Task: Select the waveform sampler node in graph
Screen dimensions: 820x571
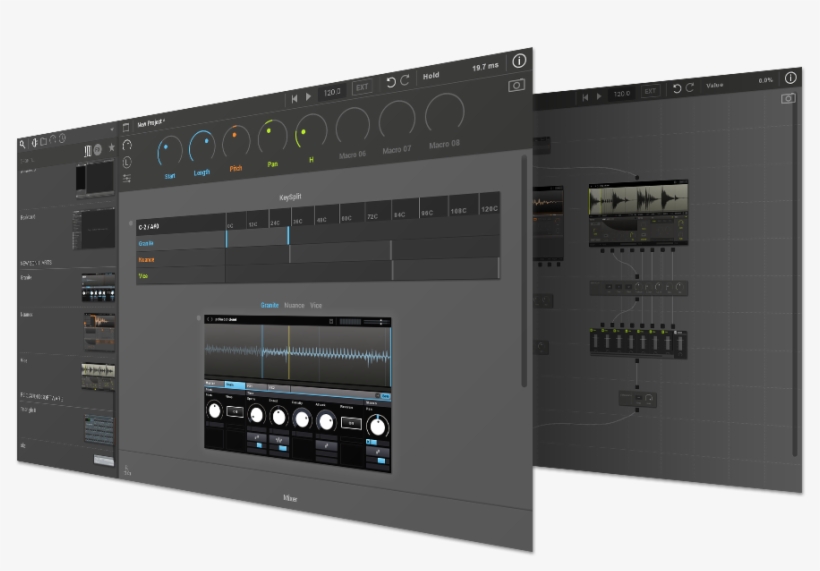Action: coord(637,209)
